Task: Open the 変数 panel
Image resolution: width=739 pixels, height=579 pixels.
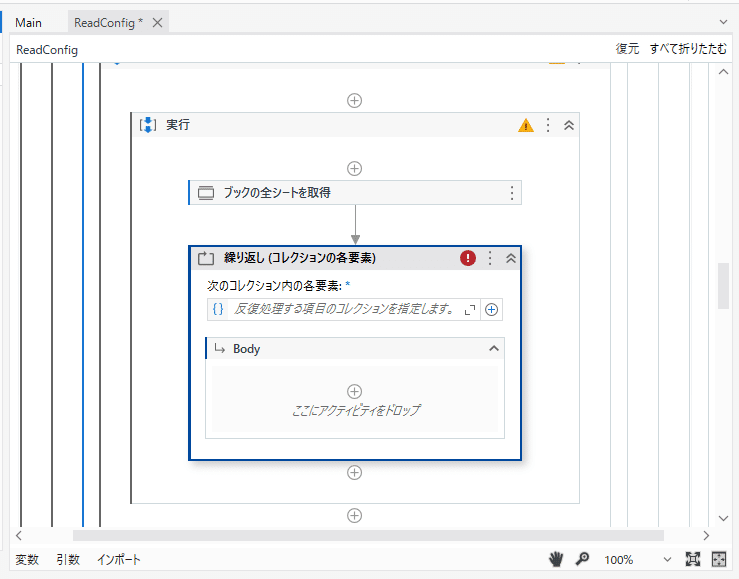Action: tap(27, 560)
